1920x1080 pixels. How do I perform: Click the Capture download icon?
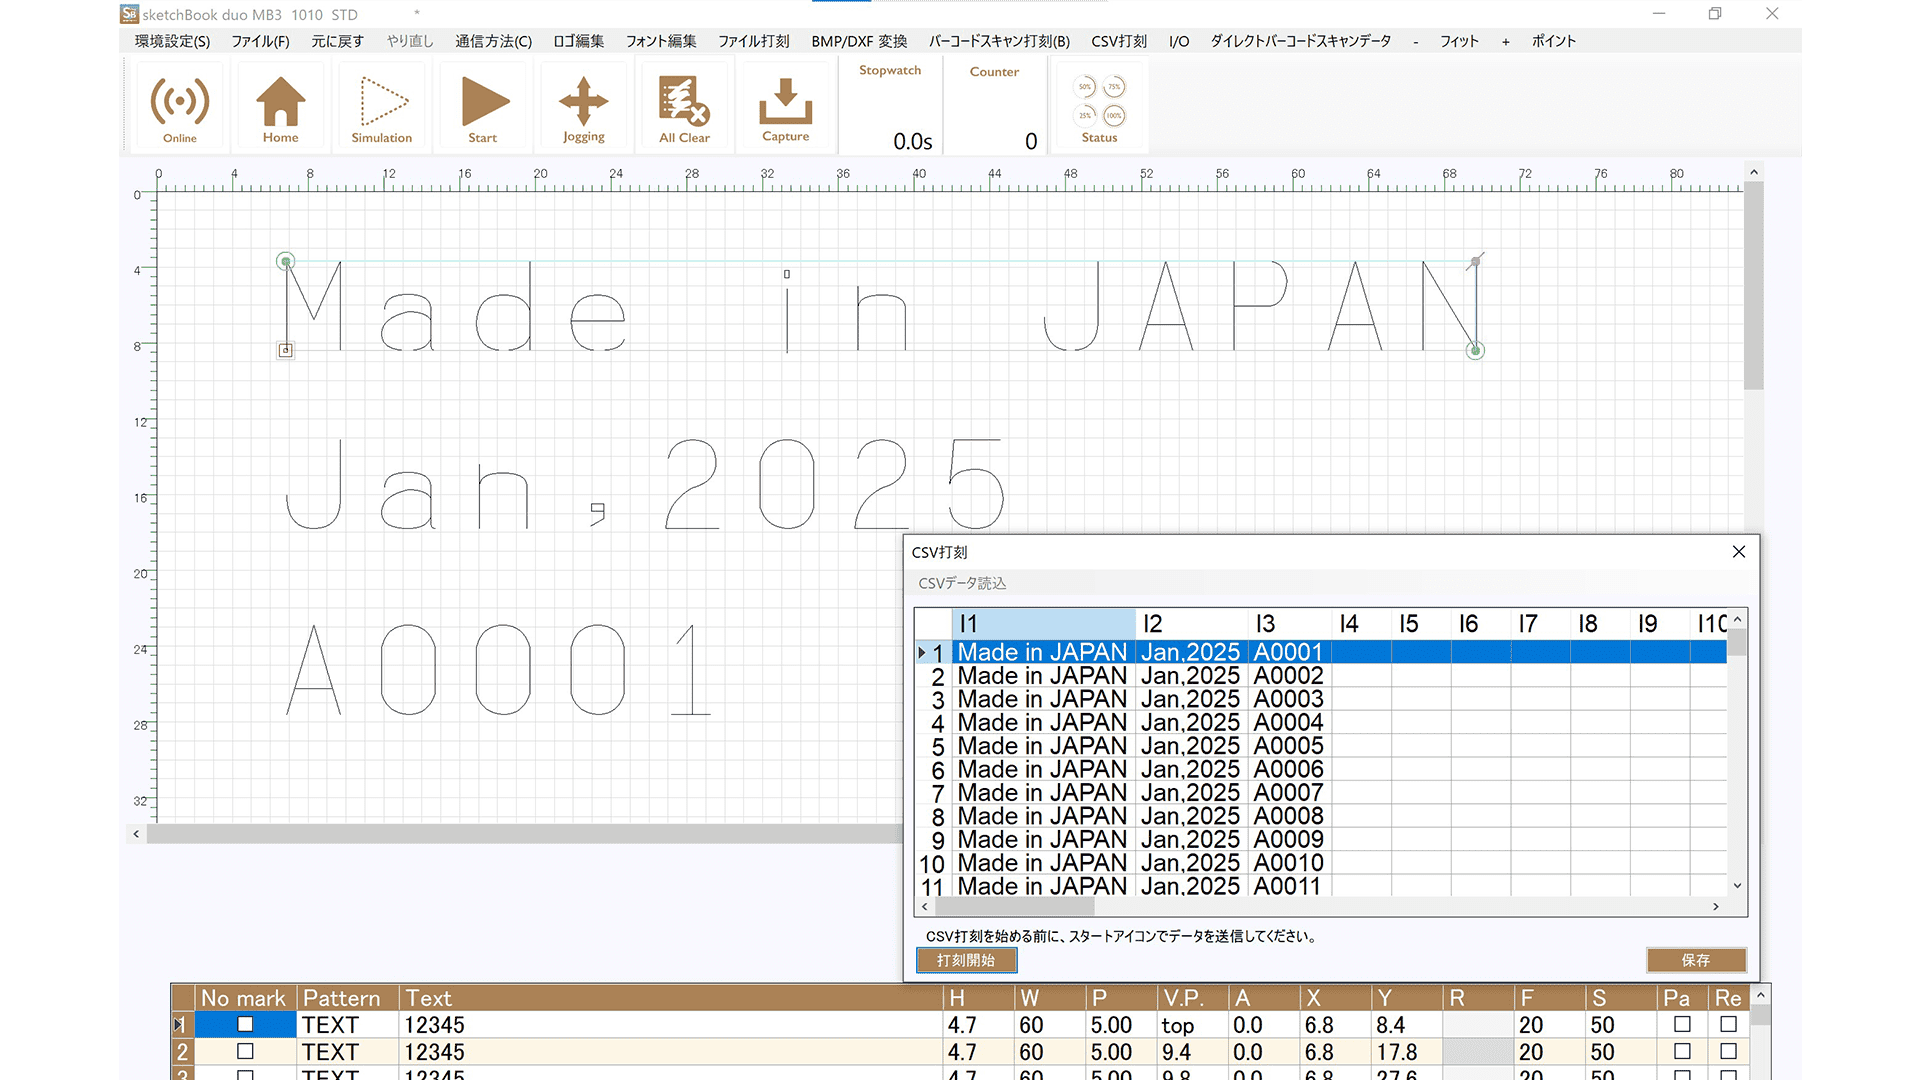(x=786, y=107)
